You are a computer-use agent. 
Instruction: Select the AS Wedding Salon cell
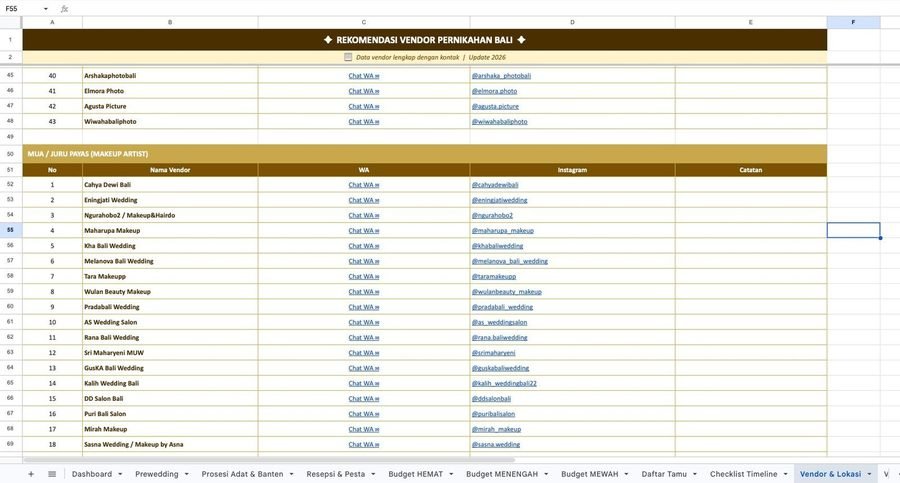click(170, 322)
